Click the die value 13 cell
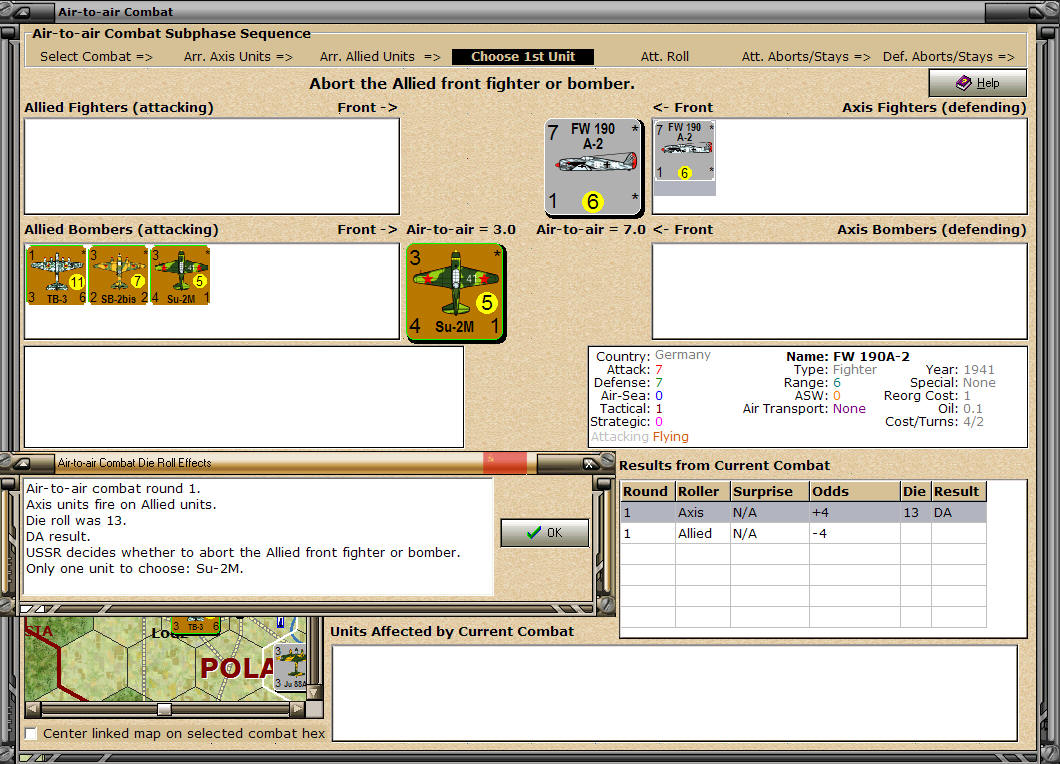Screen dimensions: 1060x764 tap(915, 512)
